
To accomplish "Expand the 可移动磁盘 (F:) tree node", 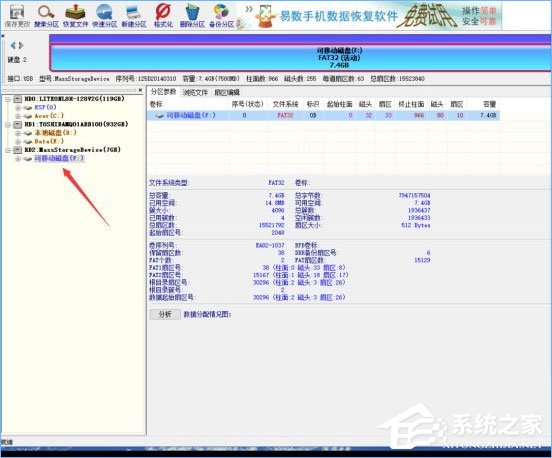I will click(x=18, y=159).
